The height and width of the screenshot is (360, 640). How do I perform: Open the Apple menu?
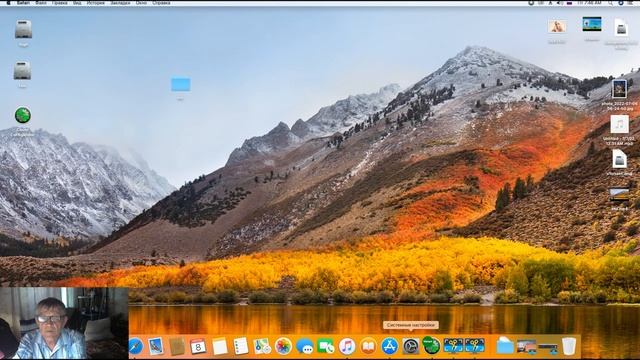[x=8, y=3]
